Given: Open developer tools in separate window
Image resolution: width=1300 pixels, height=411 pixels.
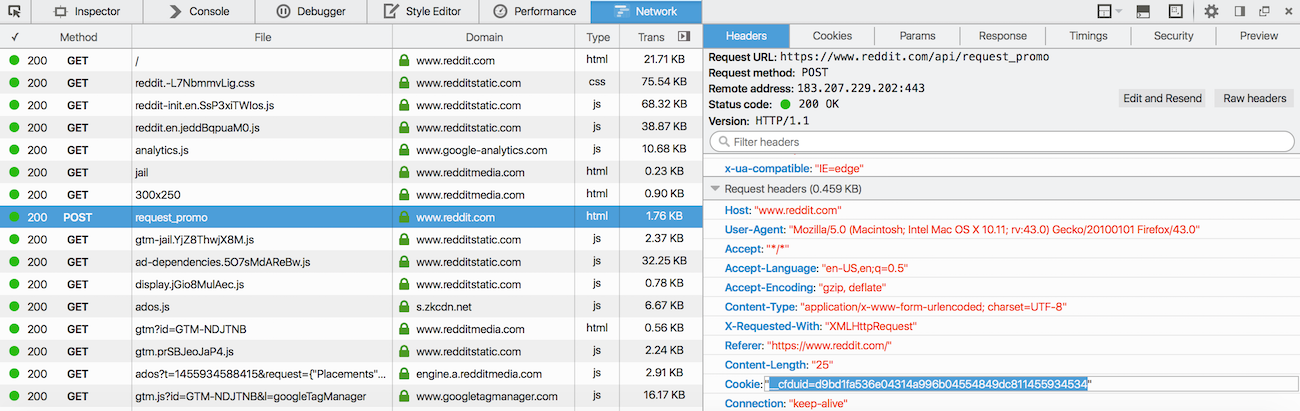Looking at the screenshot, I should 1264,12.
